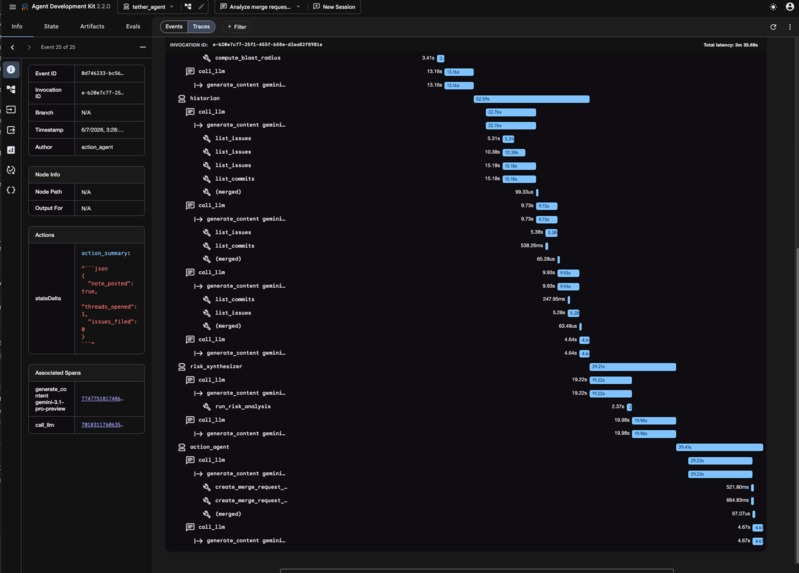This screenshot has width=799, height=573.
Task: Select the compute_blast_radius trace row
Action: pos(465,58)
